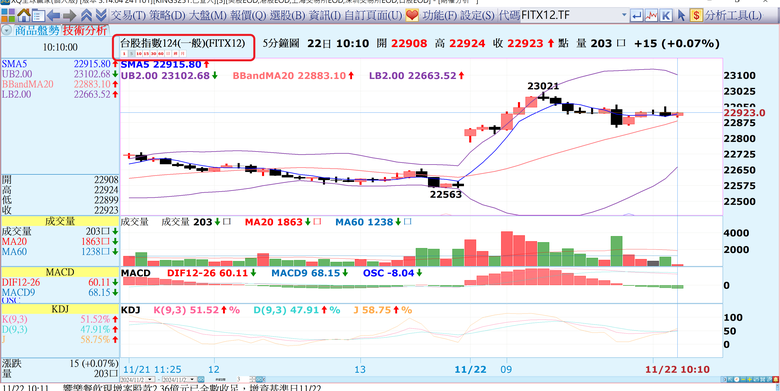Open the 報價(Q) menu
780x391 pixels.
coord(249,15)
